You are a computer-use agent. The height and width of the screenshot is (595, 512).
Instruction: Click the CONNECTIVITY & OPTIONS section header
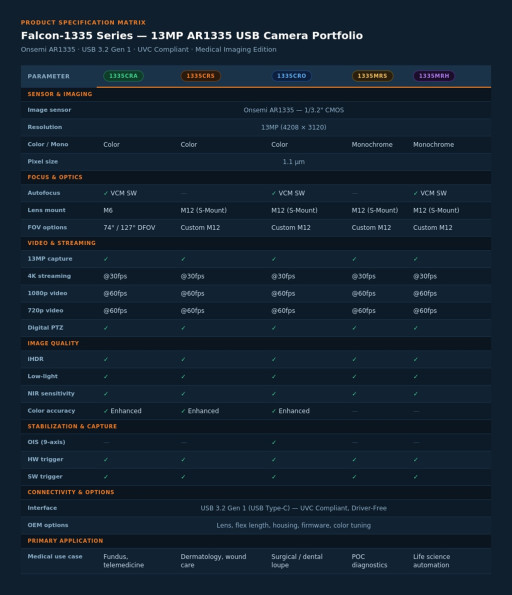tap(71, 492)
